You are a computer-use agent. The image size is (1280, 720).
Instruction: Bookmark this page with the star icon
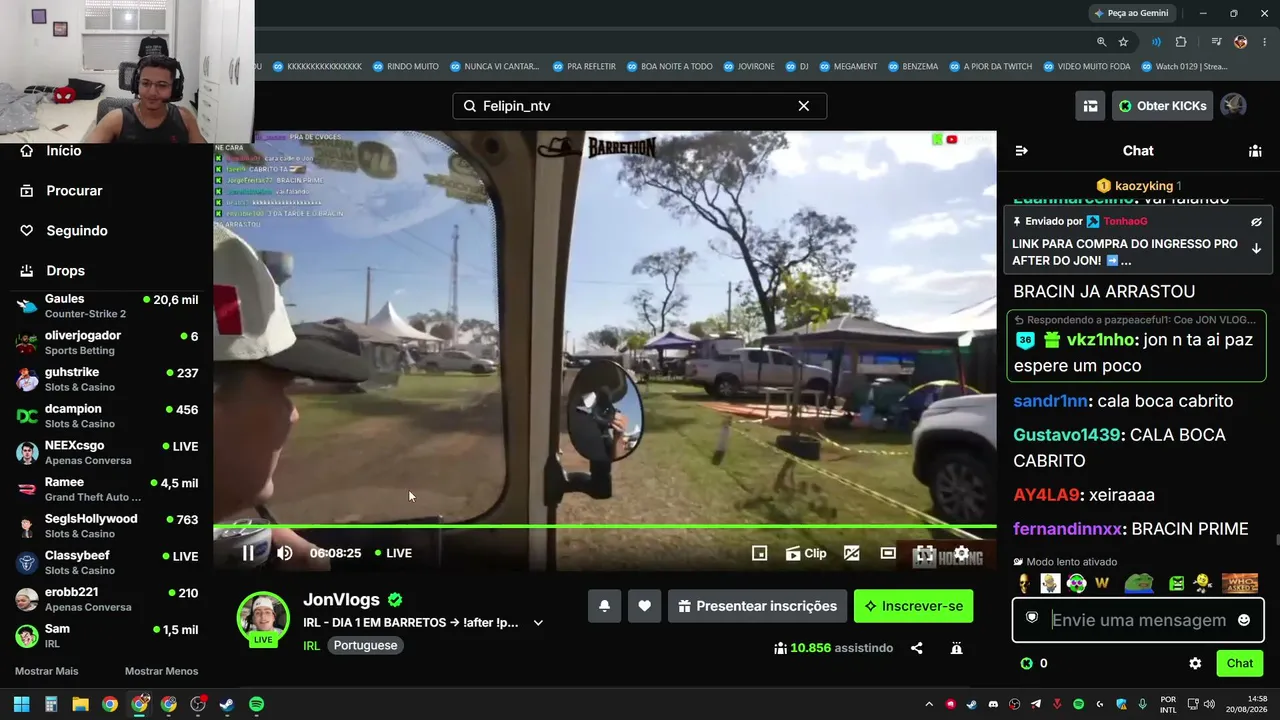click(x=1123, y=42)
